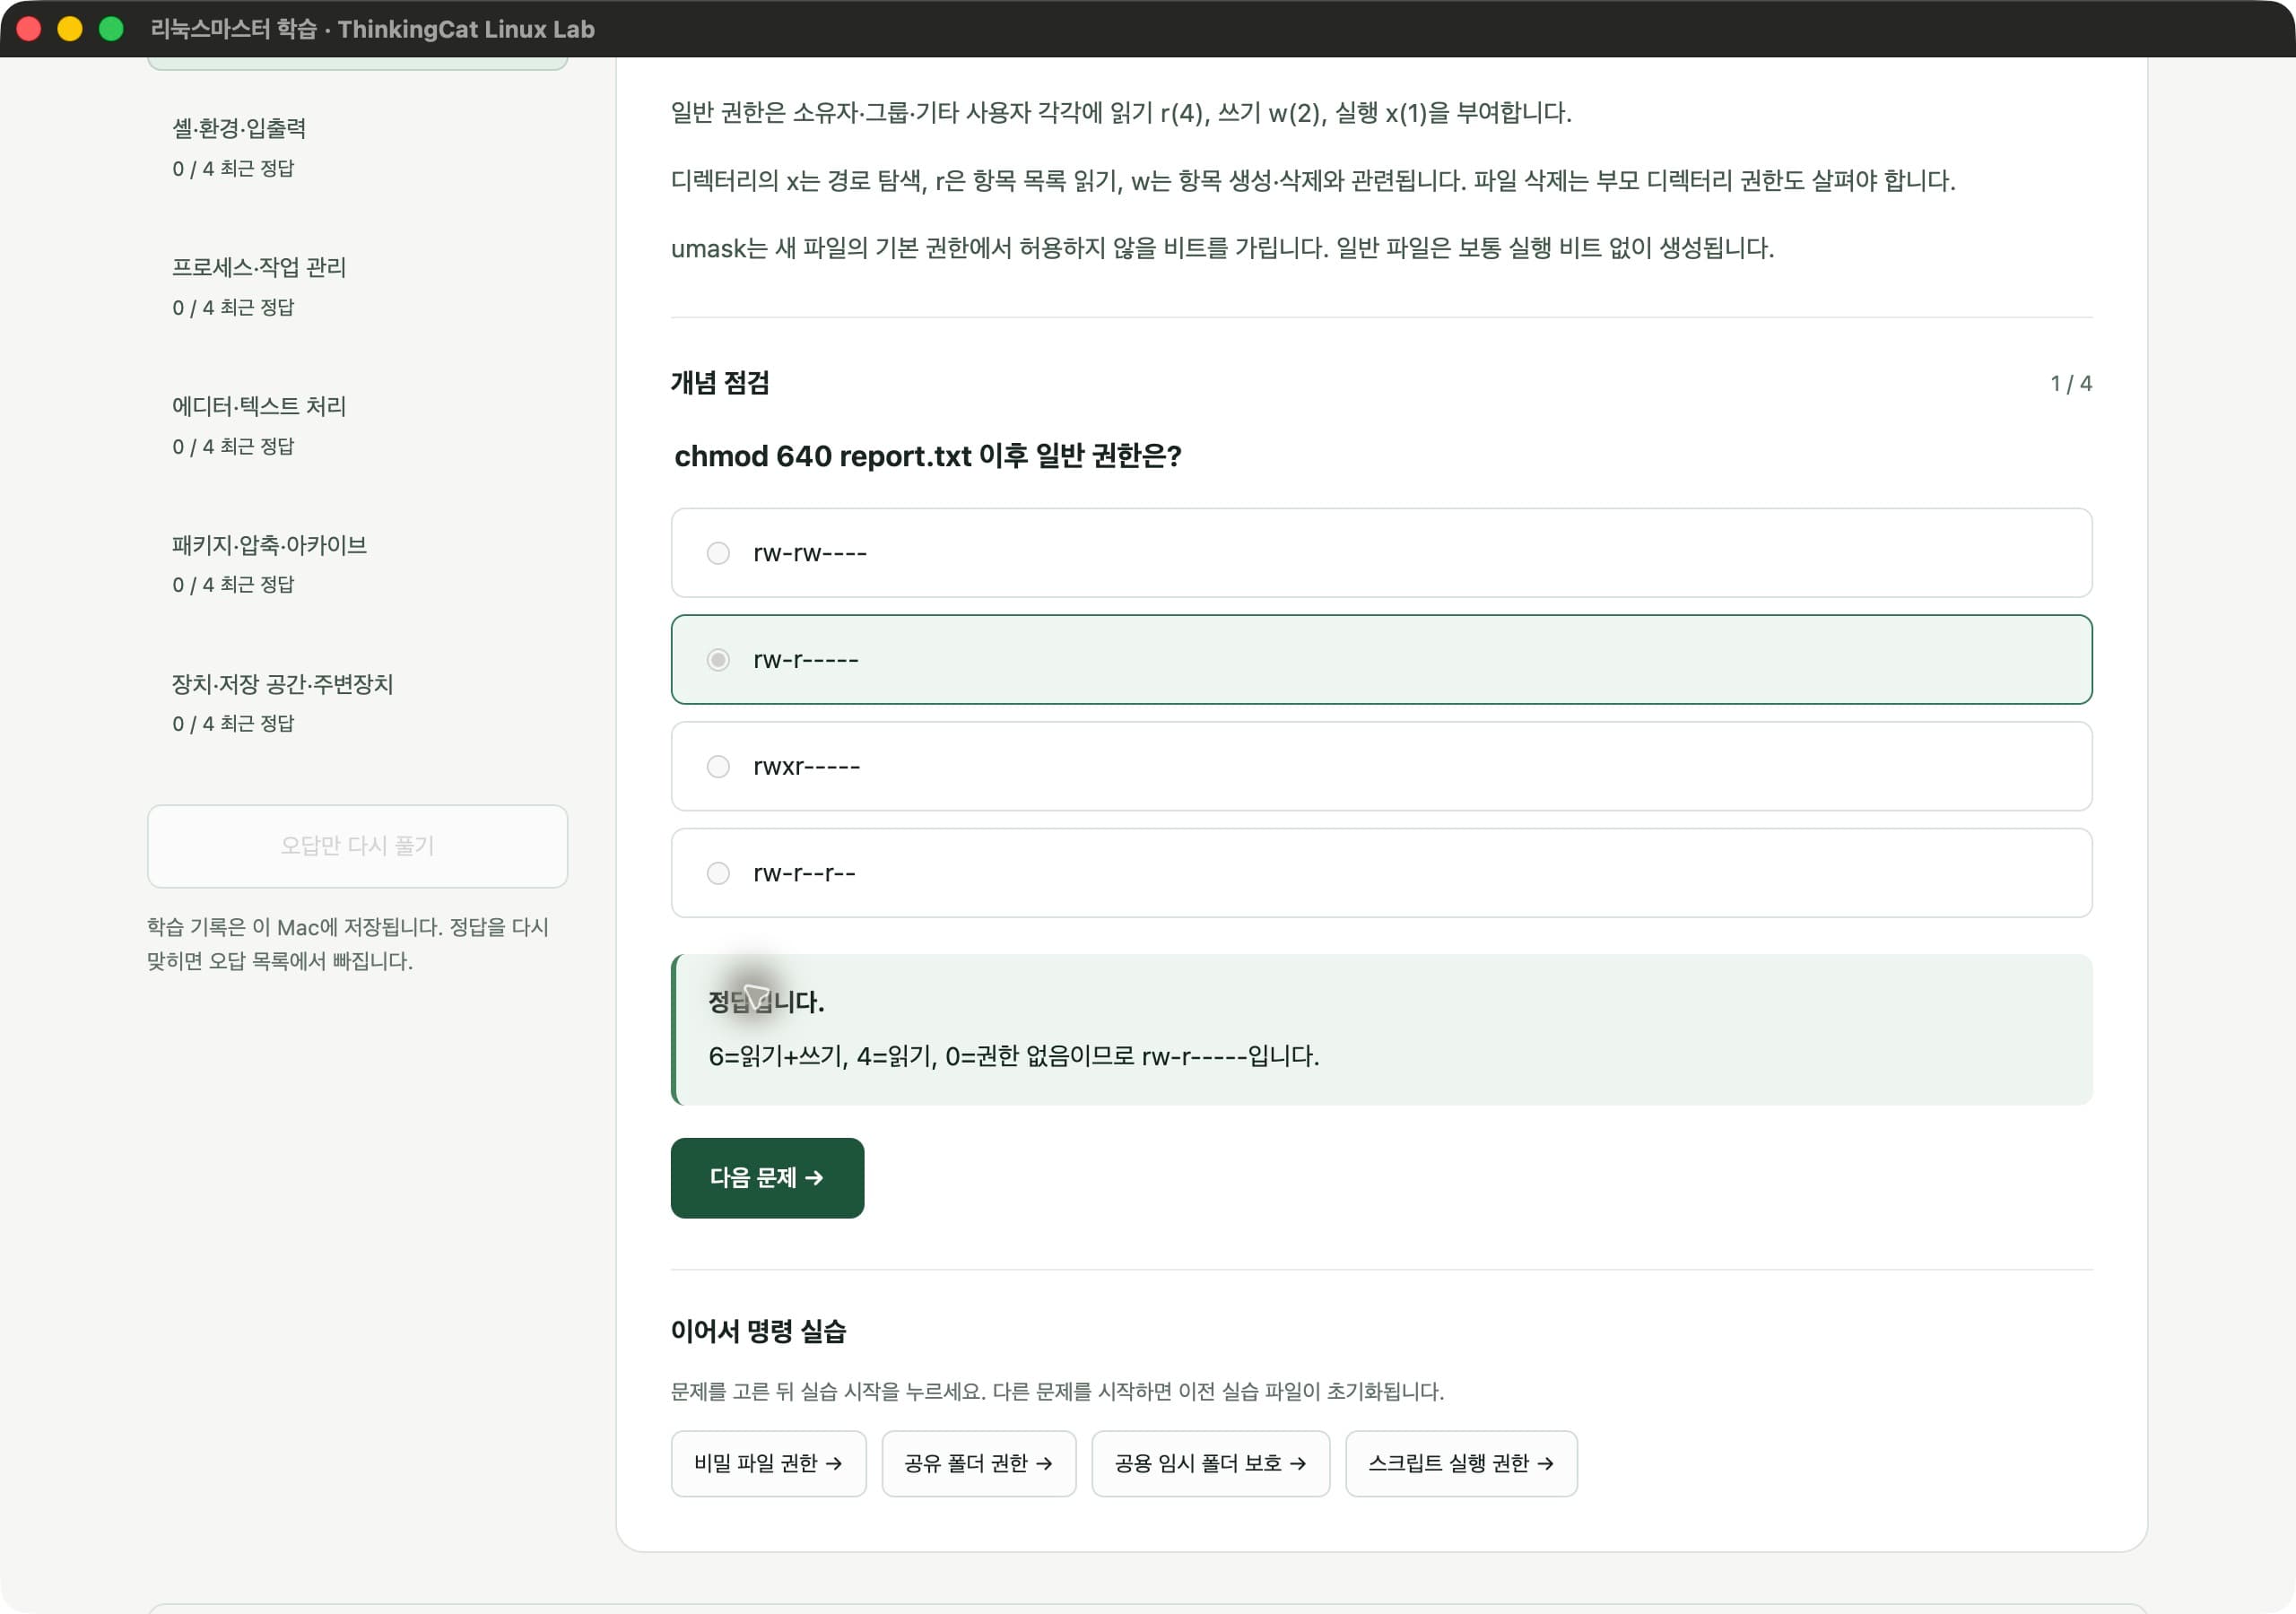
Task: Click the 6=읽기+쓰기 explanation text
Action: click(x=1014, y=1056)
